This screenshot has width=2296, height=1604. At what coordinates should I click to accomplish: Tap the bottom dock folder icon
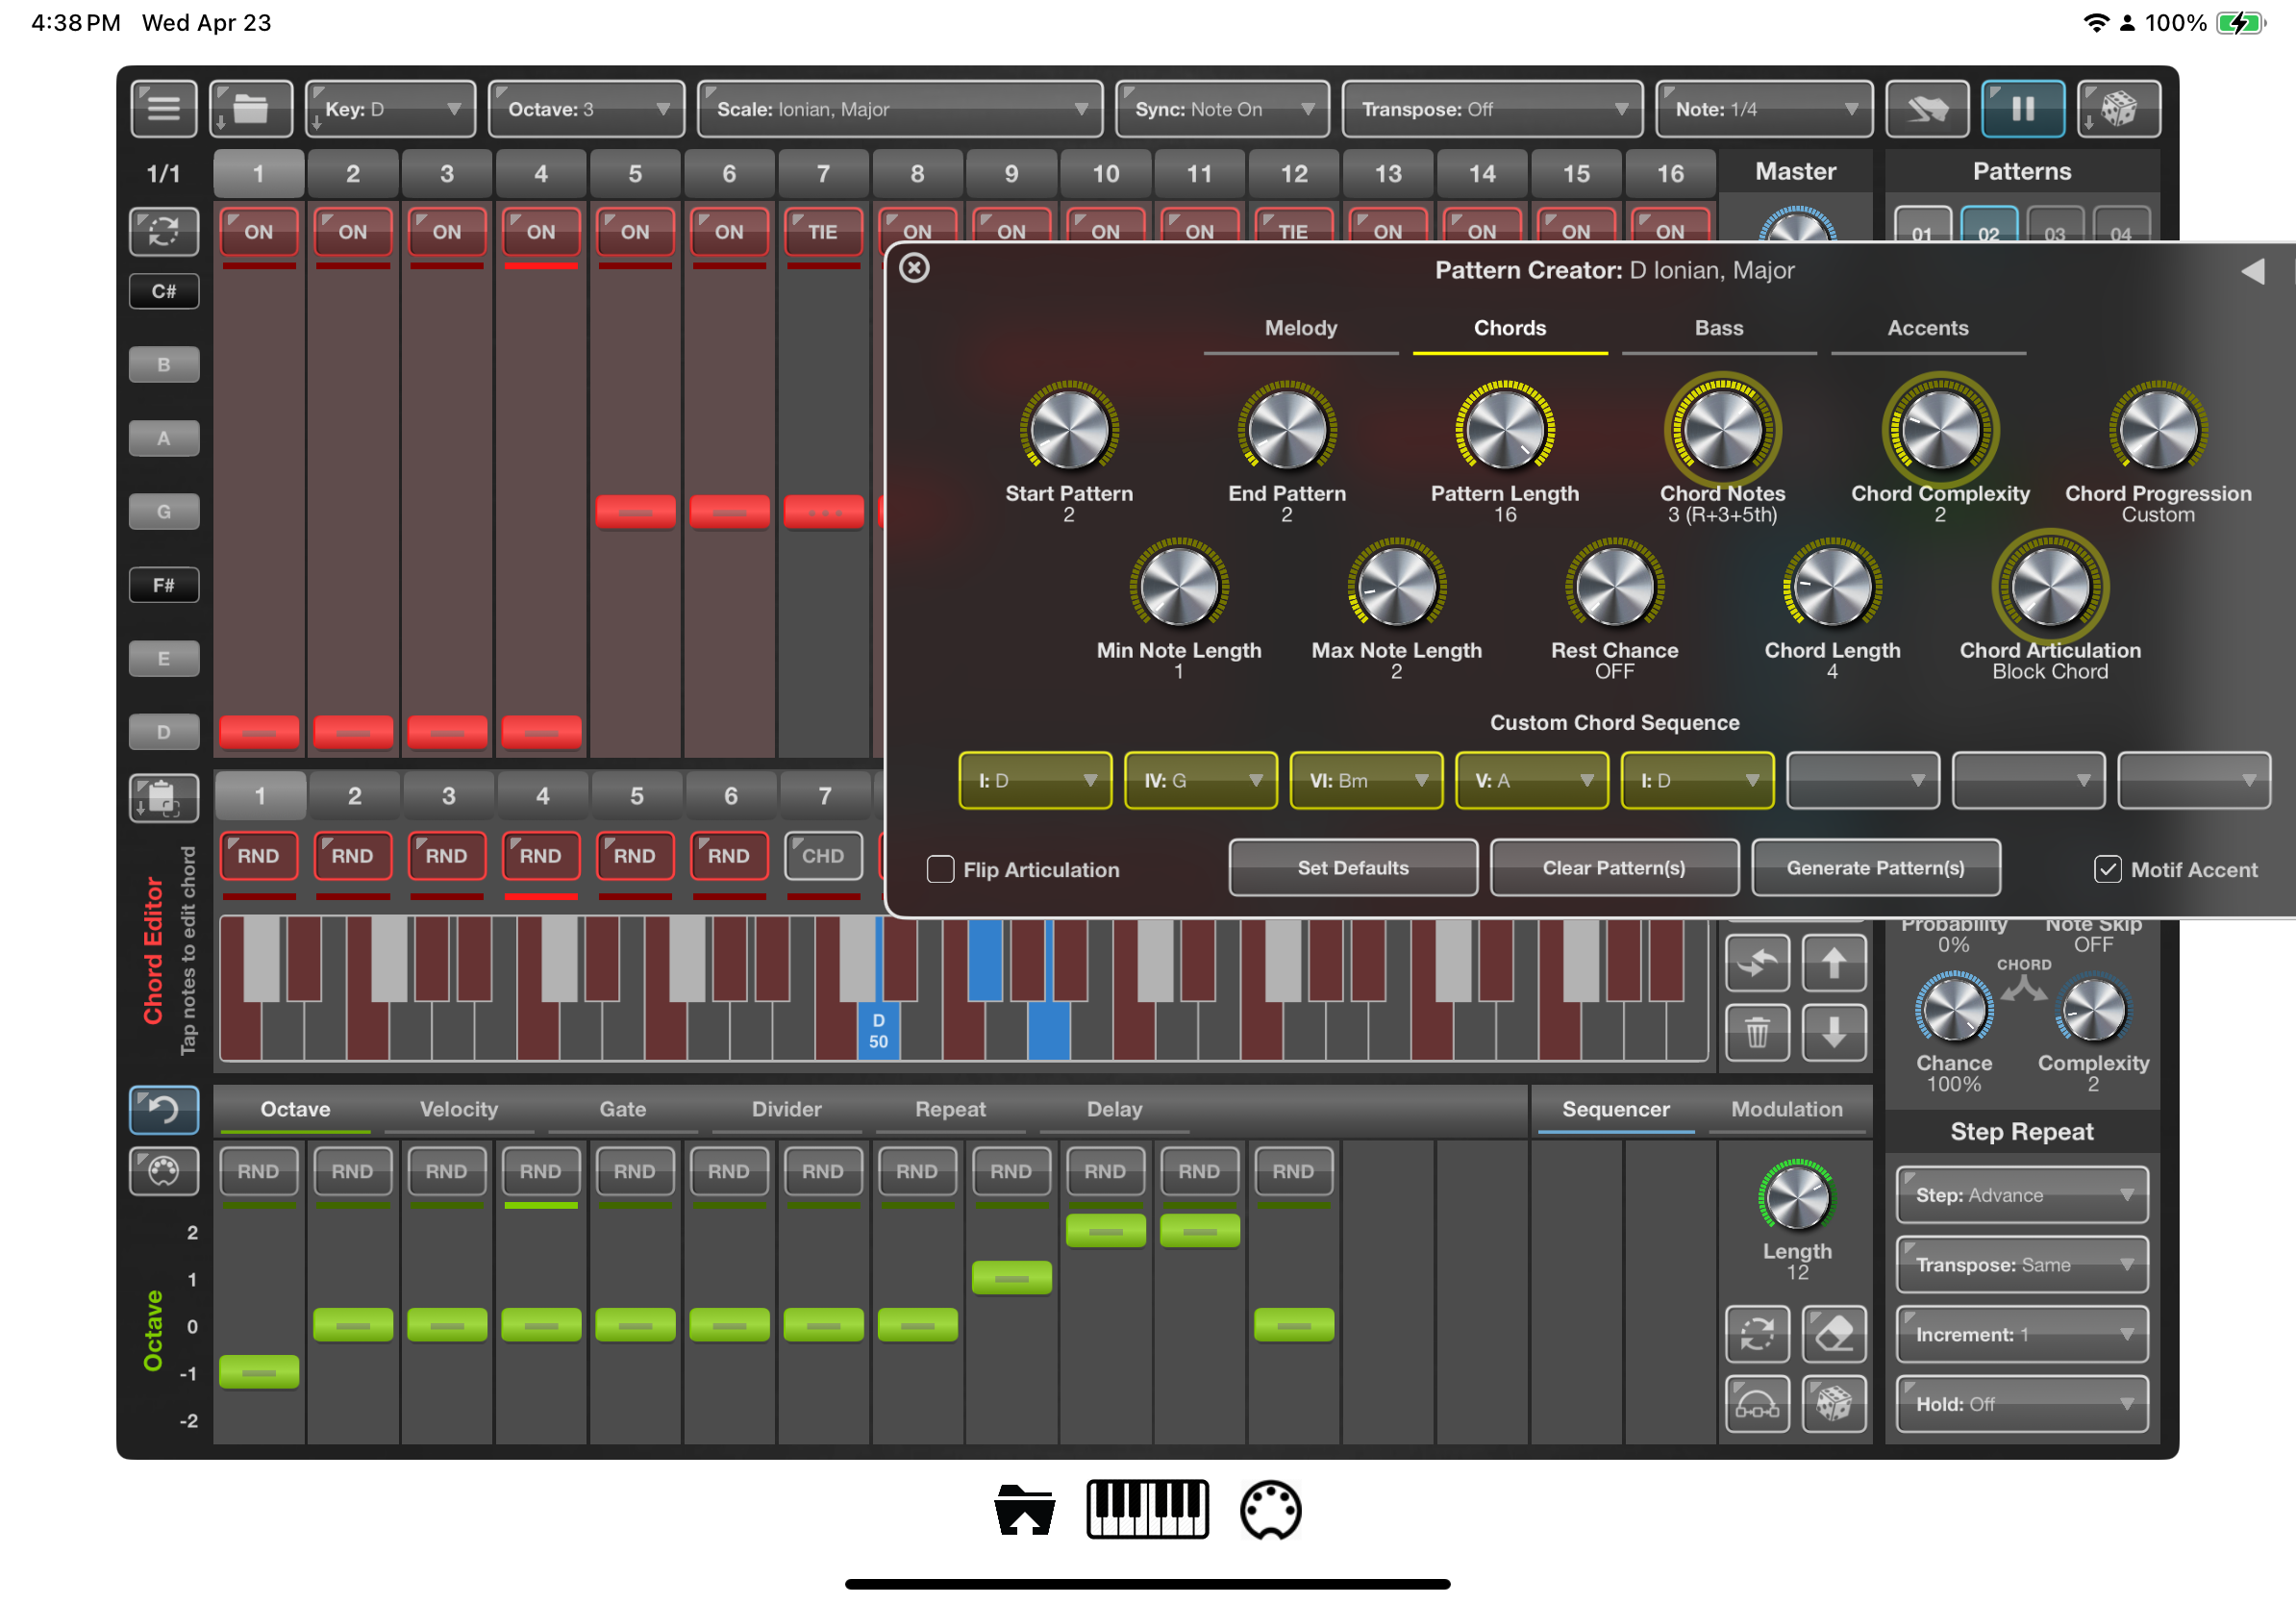(1025, 1509)
